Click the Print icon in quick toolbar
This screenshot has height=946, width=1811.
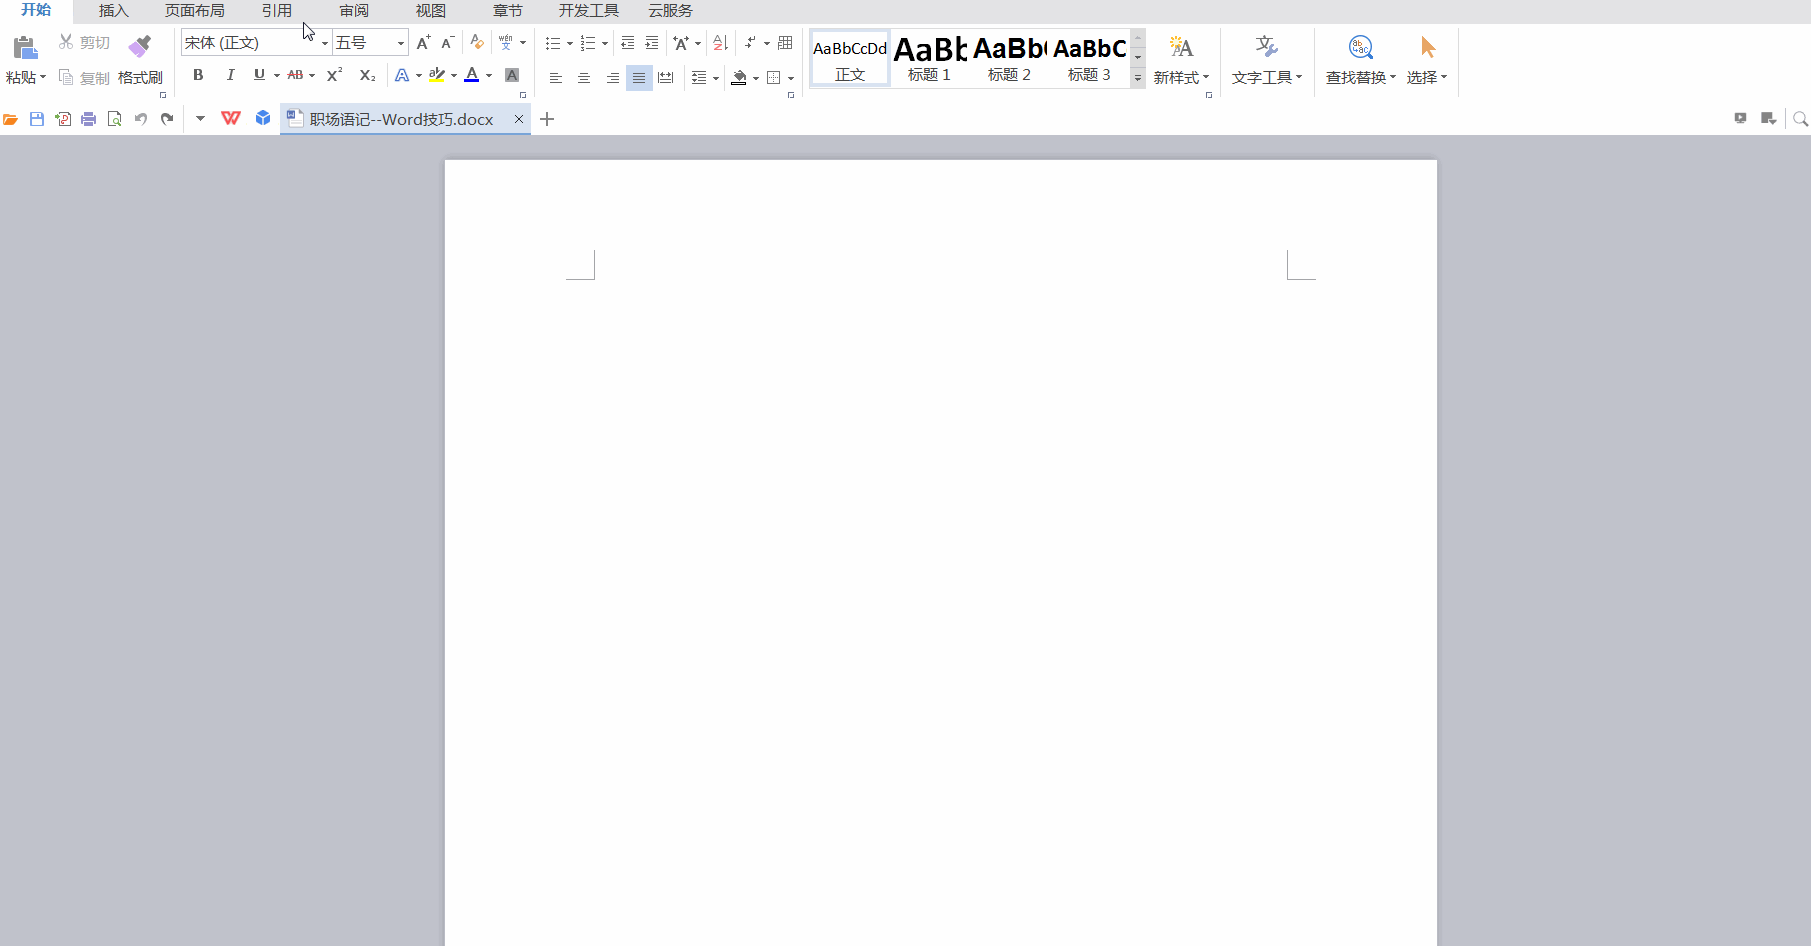[89, 119]
